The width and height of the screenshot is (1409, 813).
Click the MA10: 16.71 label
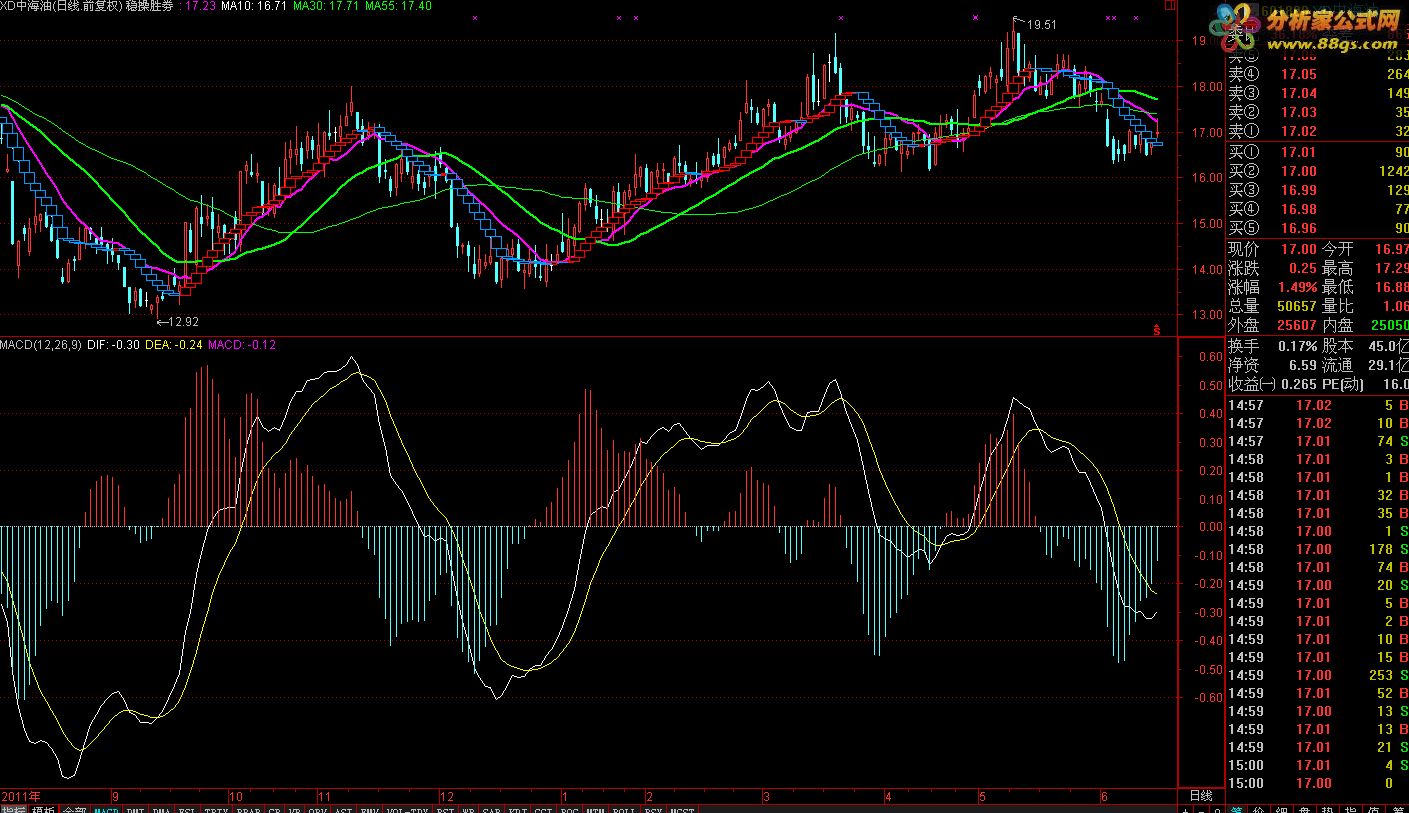(x=254, y=6)
